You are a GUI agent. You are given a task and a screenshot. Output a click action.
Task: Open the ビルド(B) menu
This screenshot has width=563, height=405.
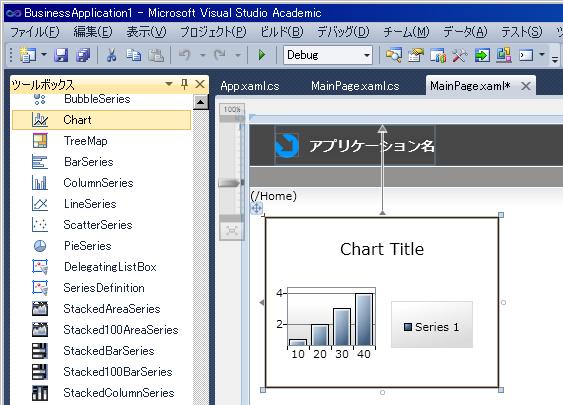click(282, 32)
